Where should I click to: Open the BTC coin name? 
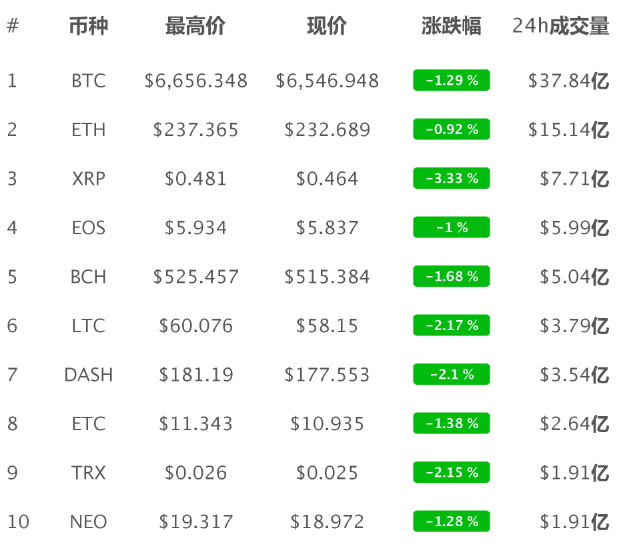pyautogui.click(x=88, y=81)
